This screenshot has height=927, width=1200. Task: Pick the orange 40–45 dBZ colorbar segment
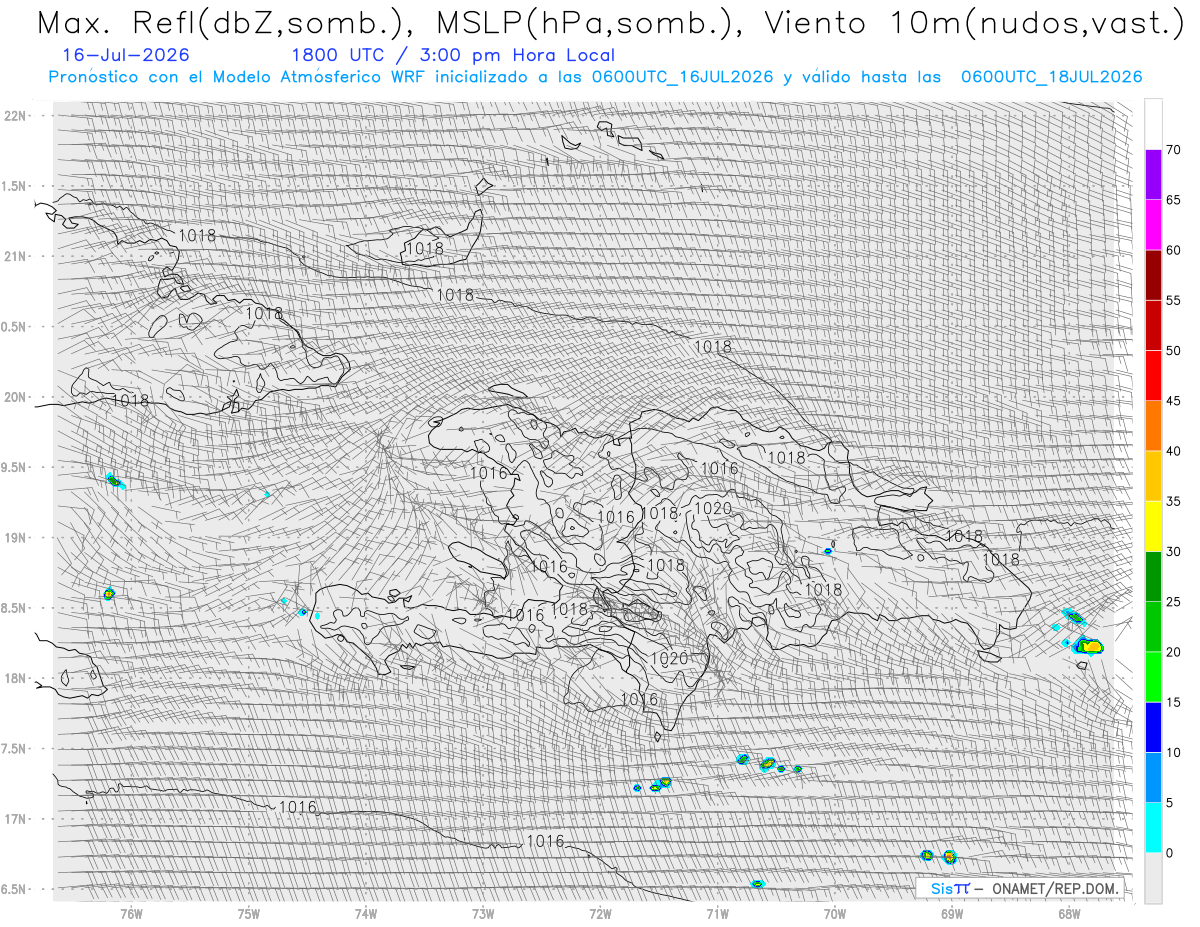pos(1153,426)
